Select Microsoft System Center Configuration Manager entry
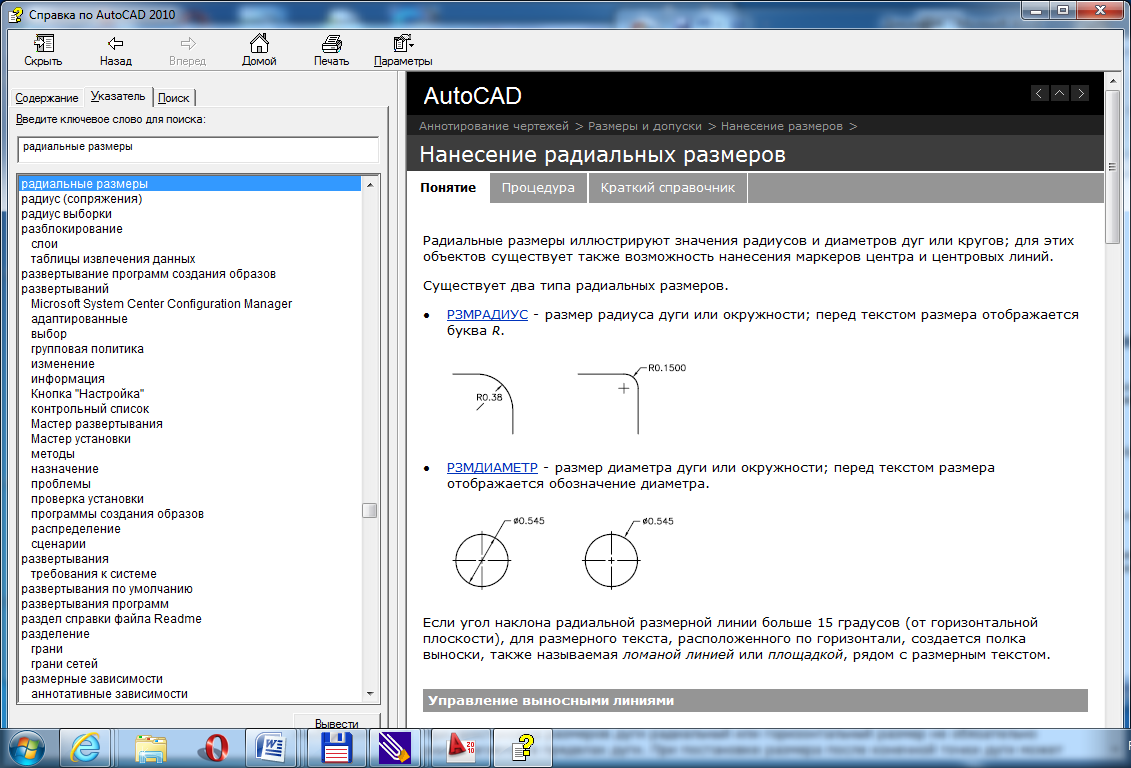1131x768 pixels. pyautogui.click(x=162, y=304)
